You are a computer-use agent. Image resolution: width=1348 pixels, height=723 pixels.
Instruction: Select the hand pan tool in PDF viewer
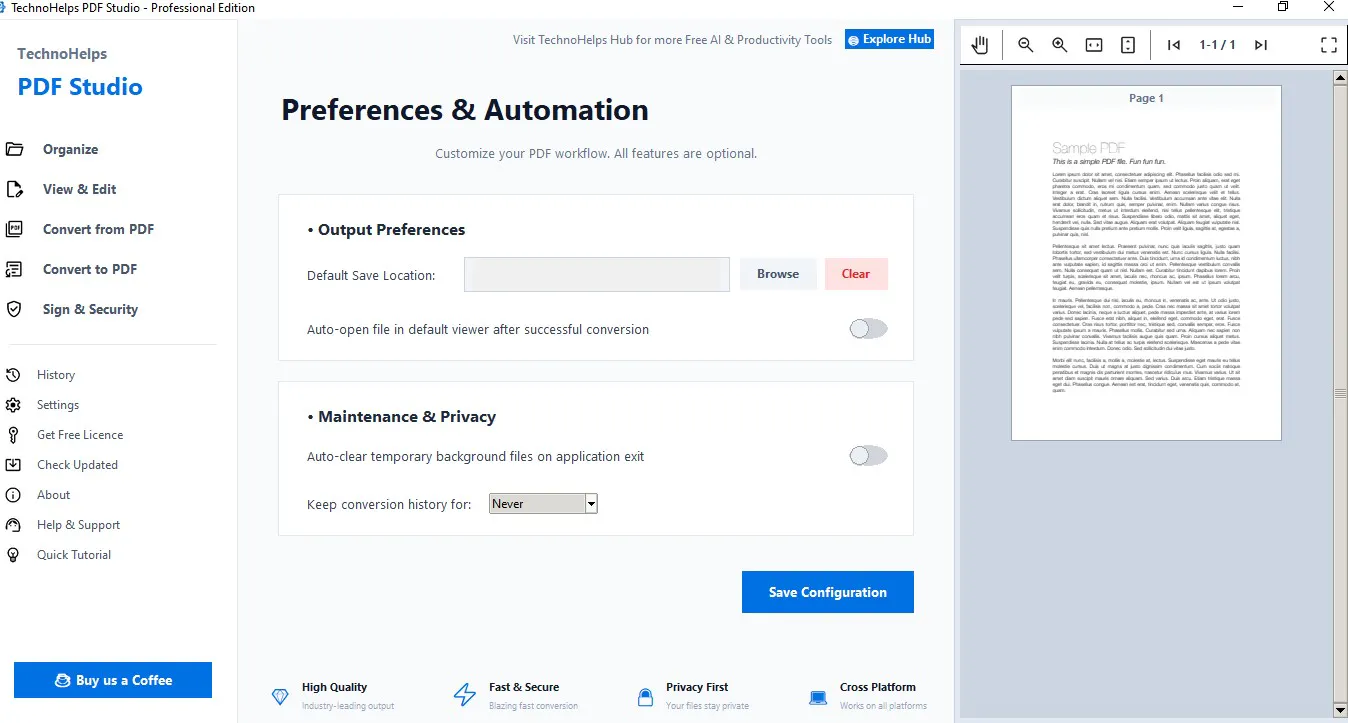pyautogui.click(x=980, y=45)
